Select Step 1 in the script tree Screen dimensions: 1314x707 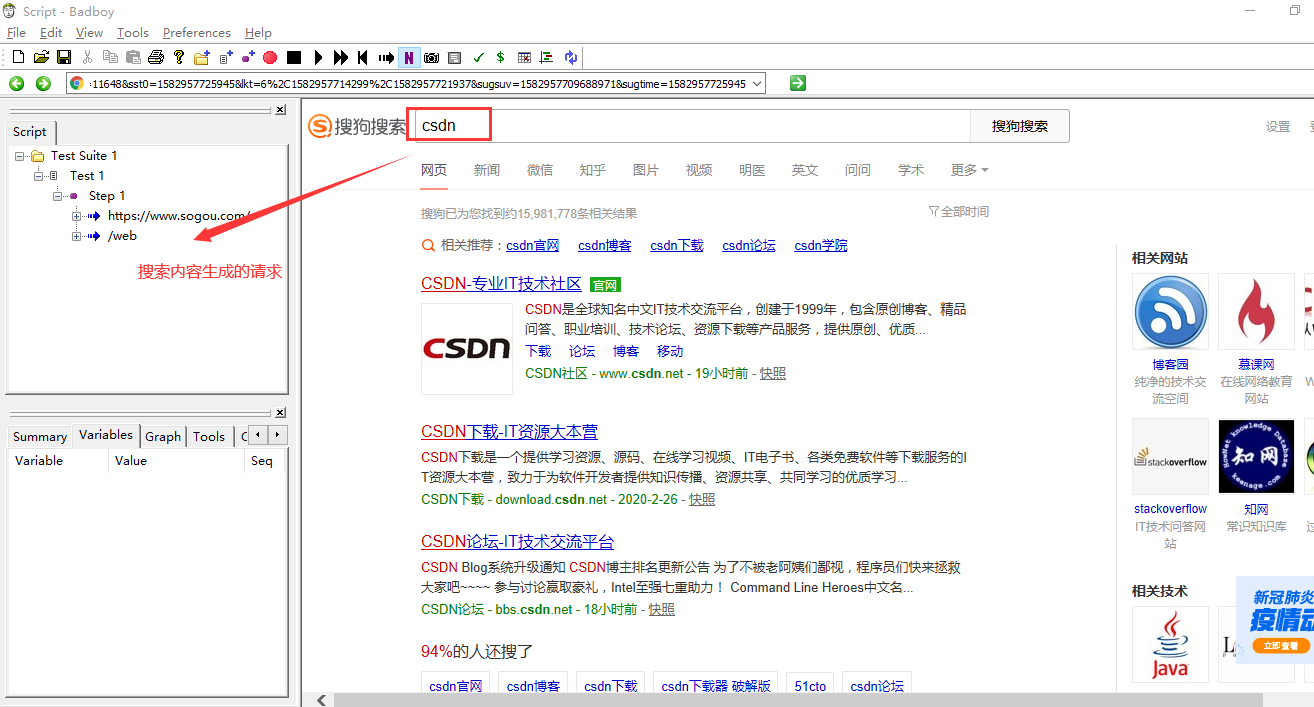[107, 196]
